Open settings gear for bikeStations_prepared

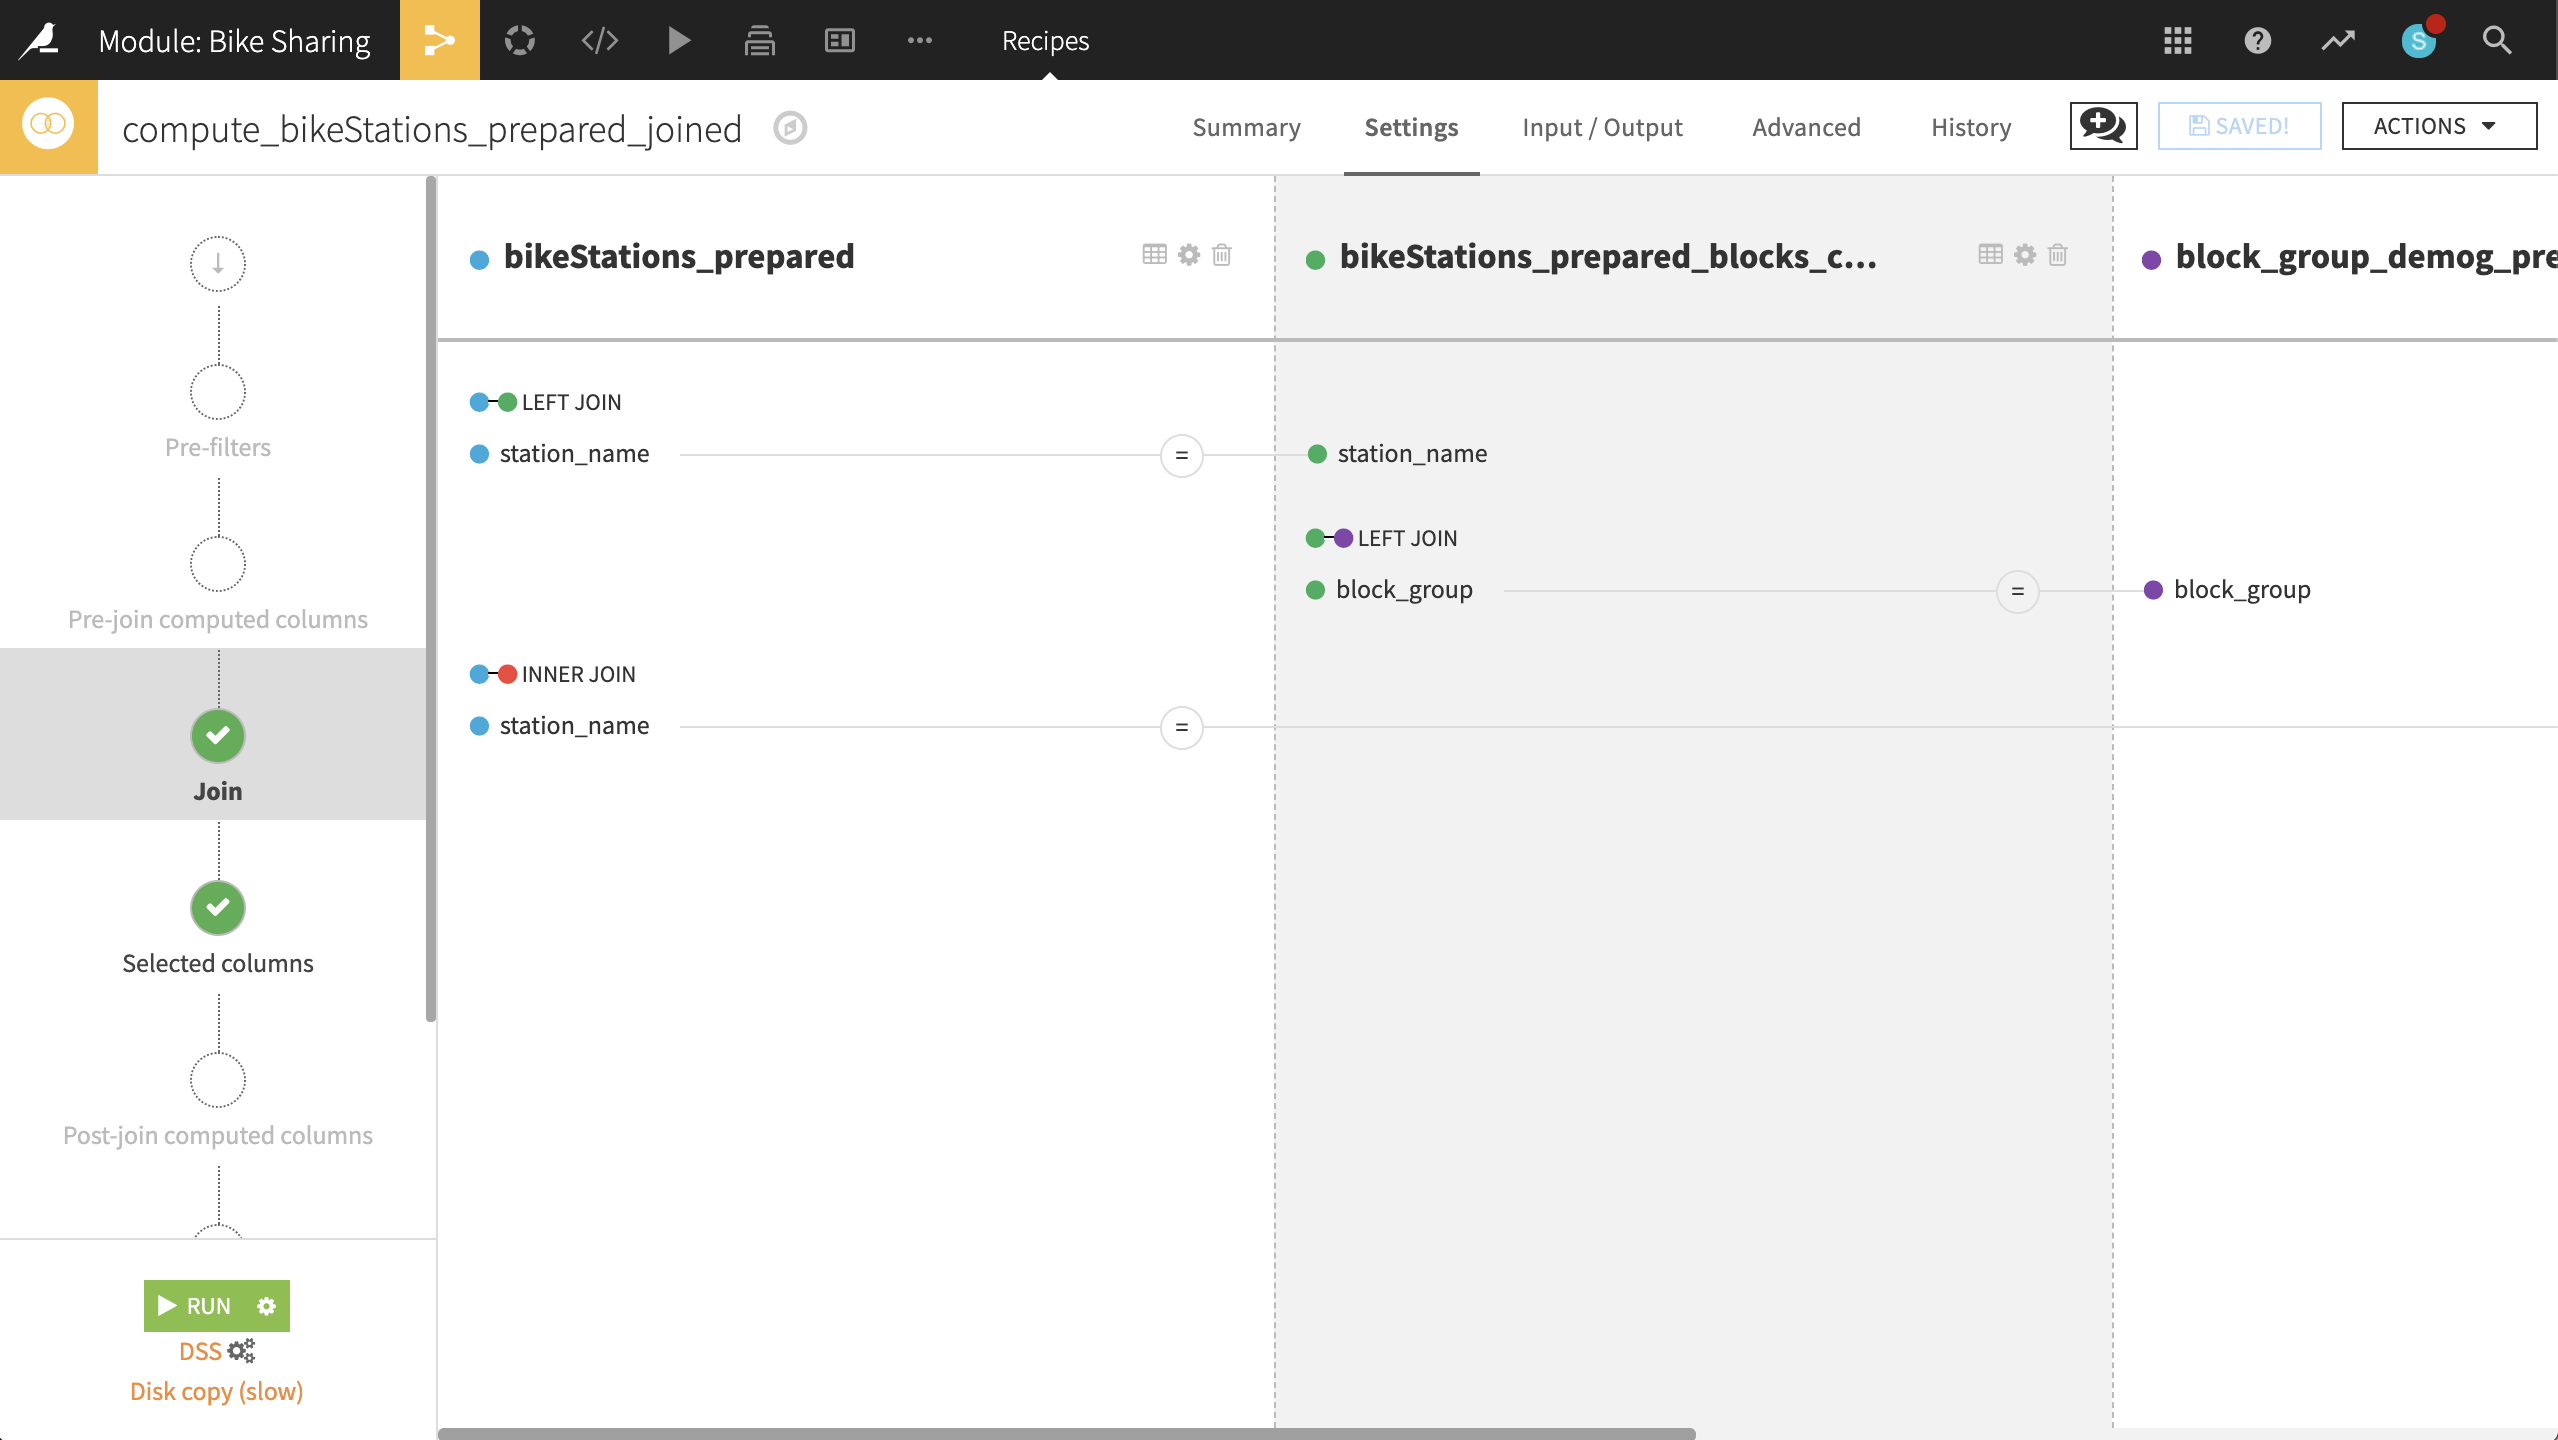click(1189, 254)
